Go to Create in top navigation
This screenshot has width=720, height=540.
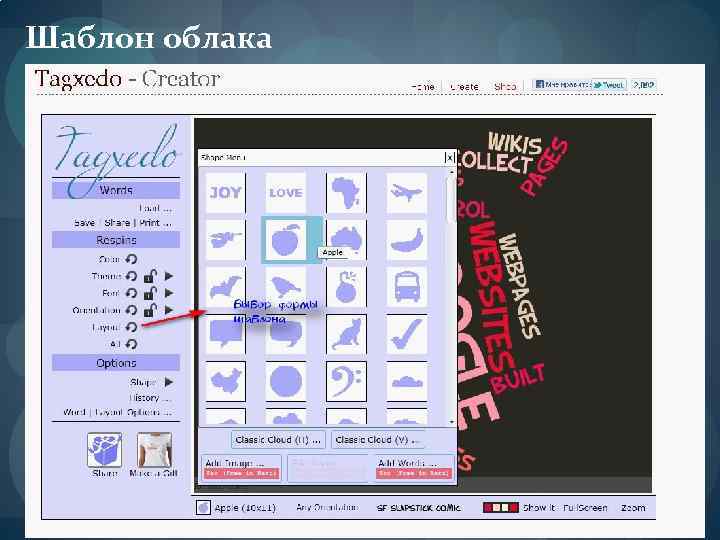pyautogui.click(x=464, y=86)
